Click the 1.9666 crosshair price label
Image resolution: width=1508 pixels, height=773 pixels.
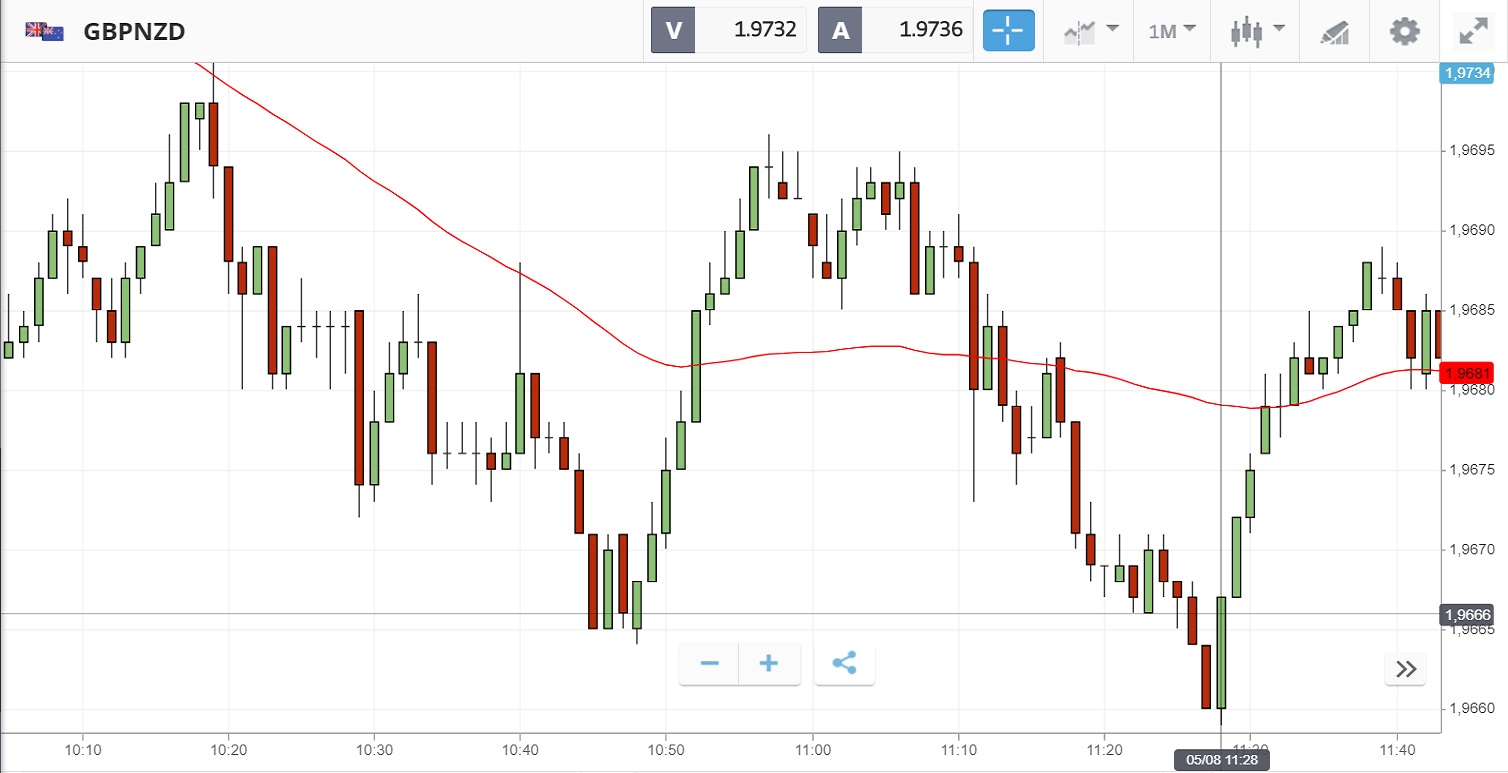1466,614
